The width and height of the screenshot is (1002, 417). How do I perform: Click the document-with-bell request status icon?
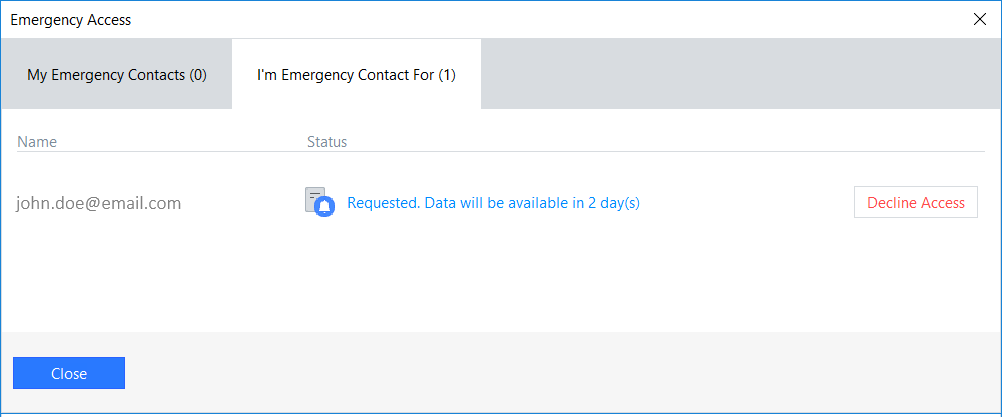point(320,202)
